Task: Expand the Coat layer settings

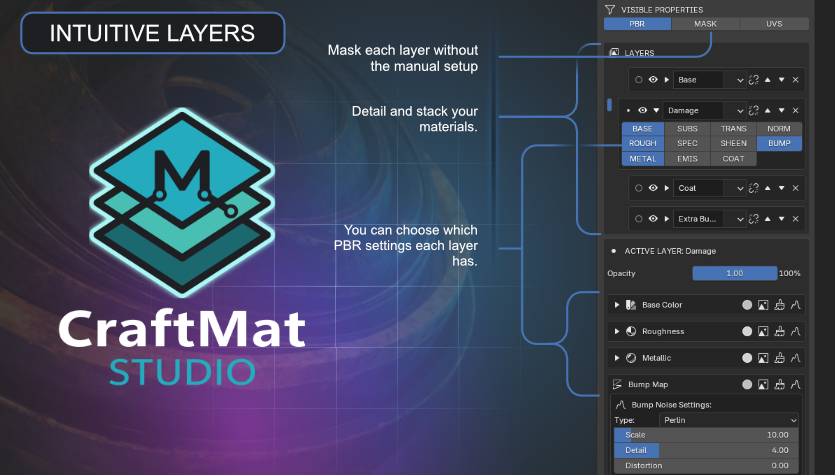Action: 667,188
